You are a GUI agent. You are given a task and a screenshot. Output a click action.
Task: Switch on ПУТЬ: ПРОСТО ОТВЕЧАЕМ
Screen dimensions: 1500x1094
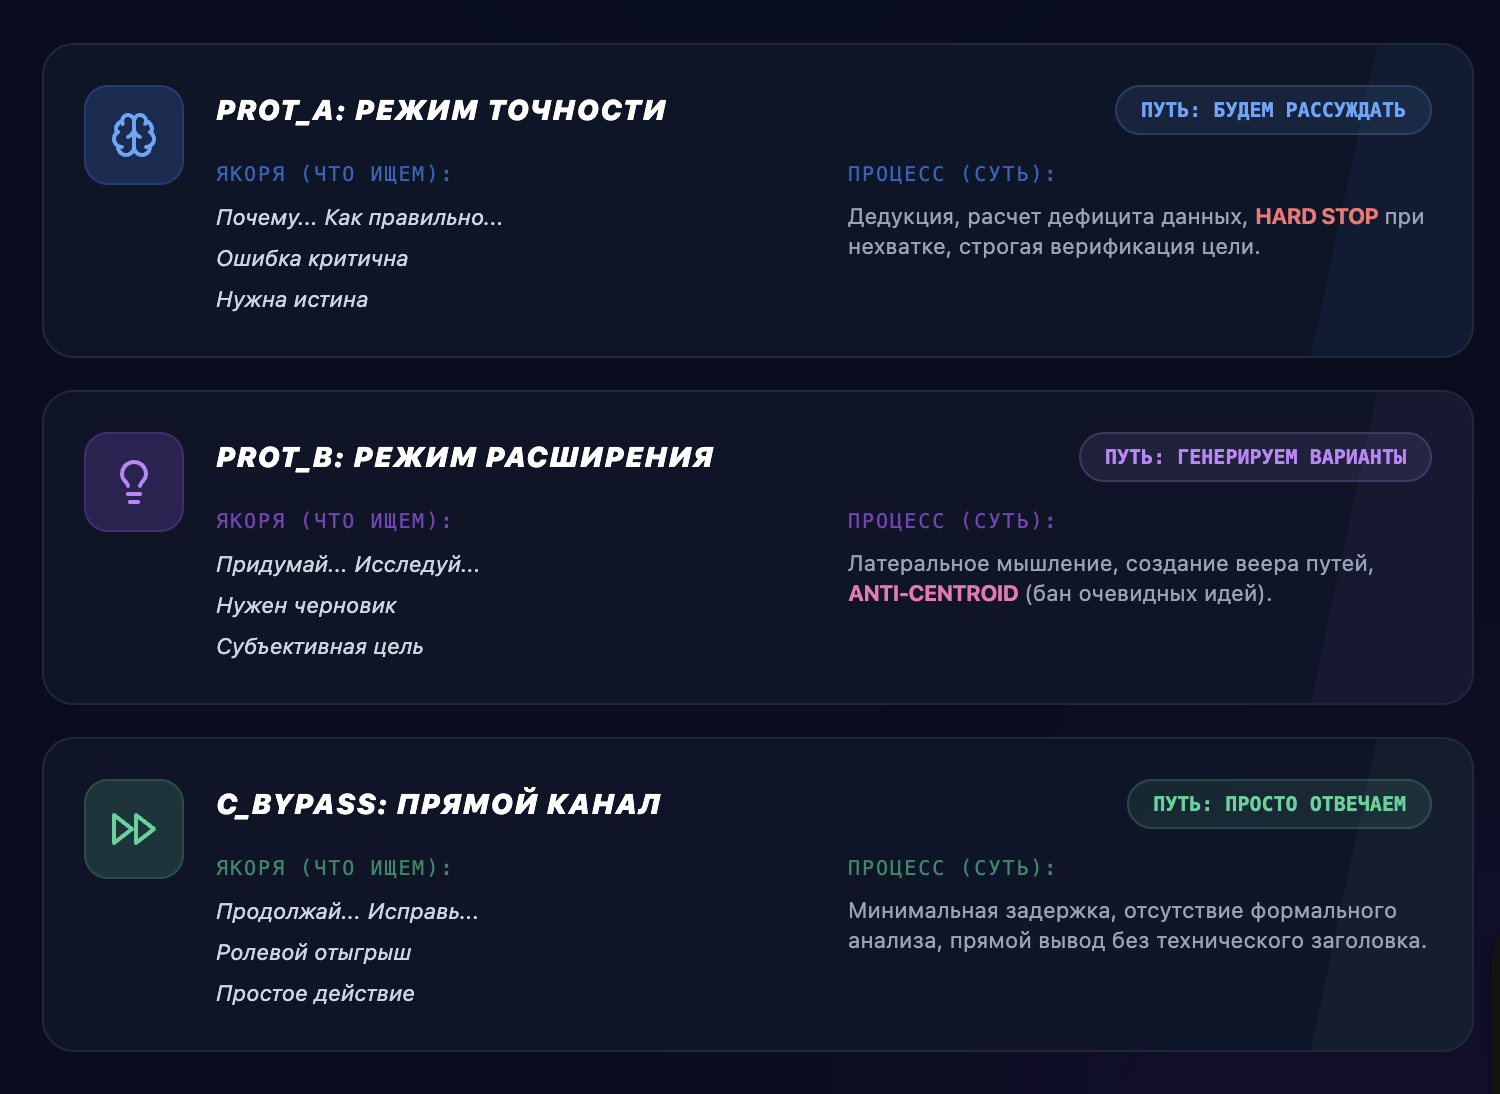1278,803
